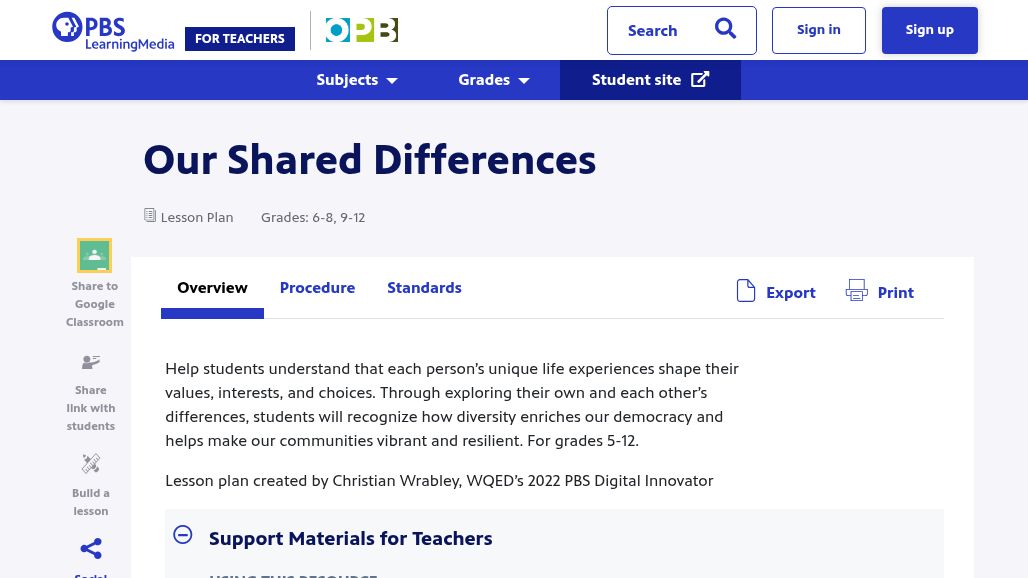This screenshot has height=578, width=1028.
Task: Click the OPB station logo
Action: [x=361, y=31]
